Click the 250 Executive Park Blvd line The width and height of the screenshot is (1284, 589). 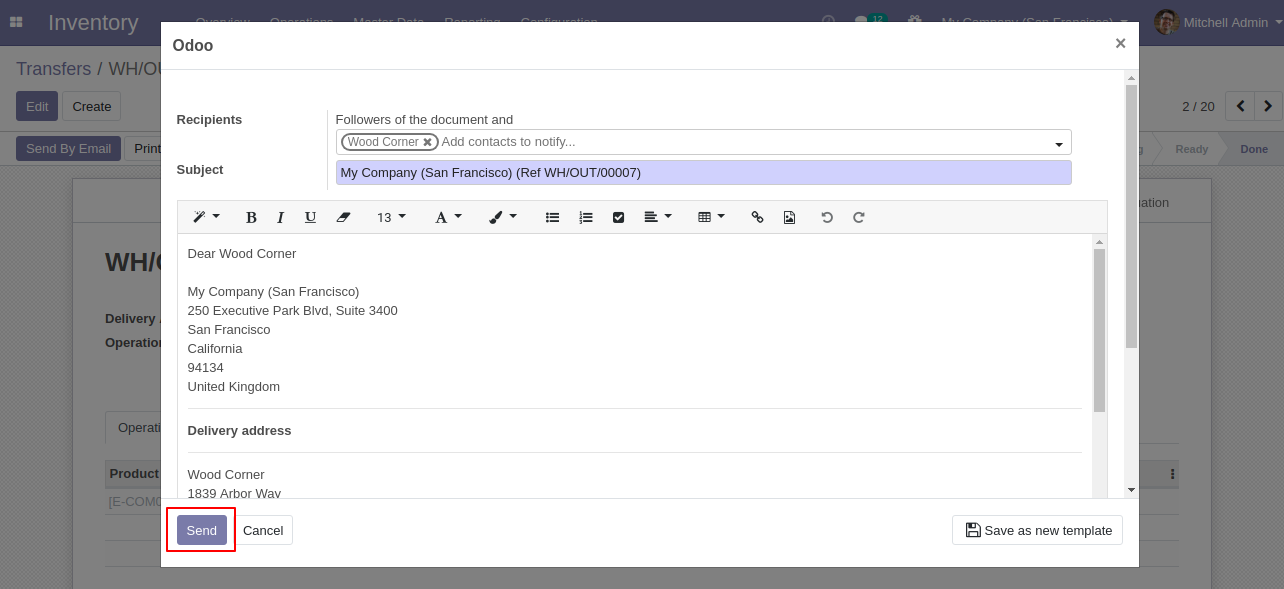[293, 311]
